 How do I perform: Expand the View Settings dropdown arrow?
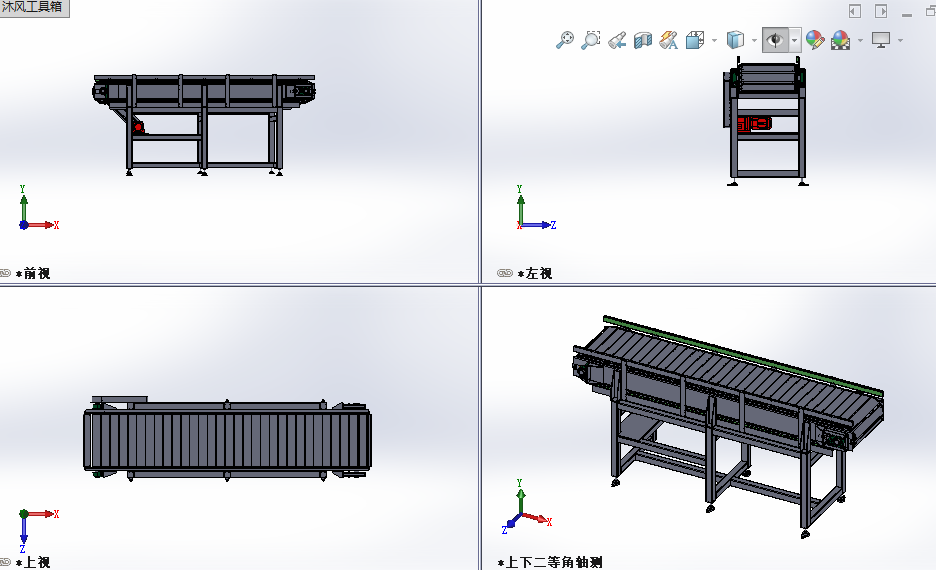900,41
